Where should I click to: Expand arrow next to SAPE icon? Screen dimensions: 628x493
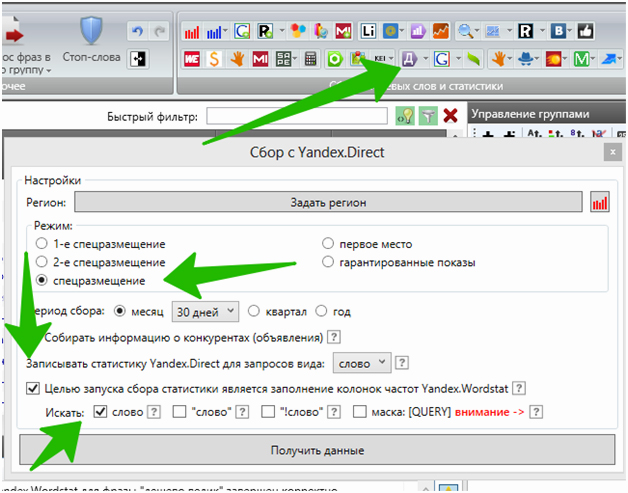[x=295, y=59]
